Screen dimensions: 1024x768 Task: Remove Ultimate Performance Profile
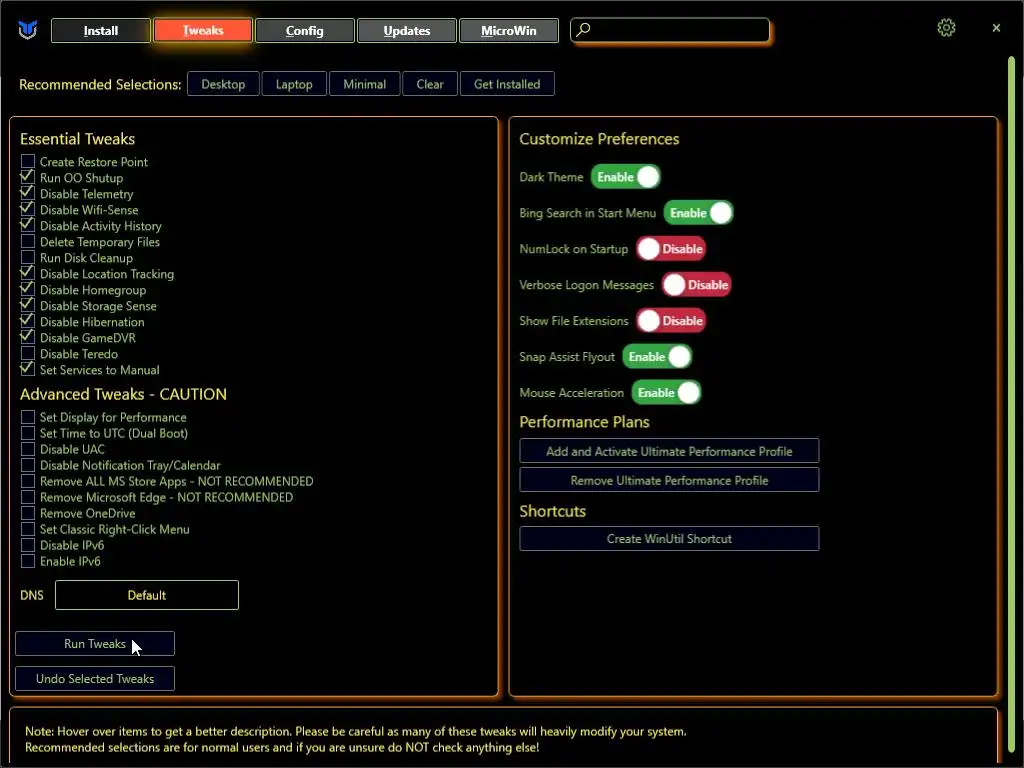[669, 480]
